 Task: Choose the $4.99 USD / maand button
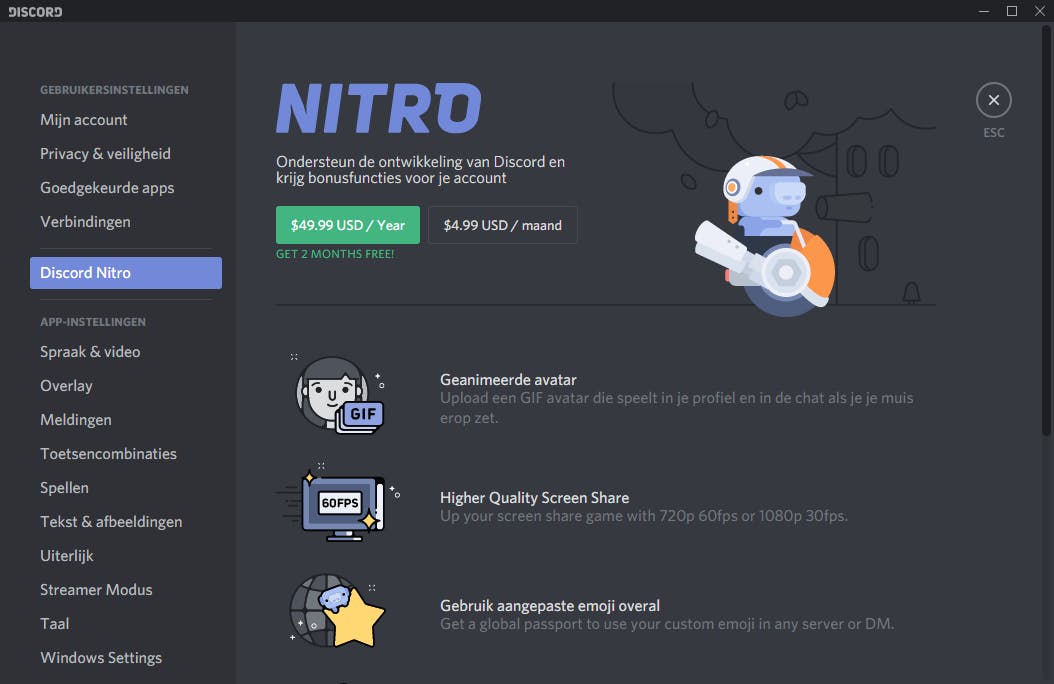coord(503,225)
